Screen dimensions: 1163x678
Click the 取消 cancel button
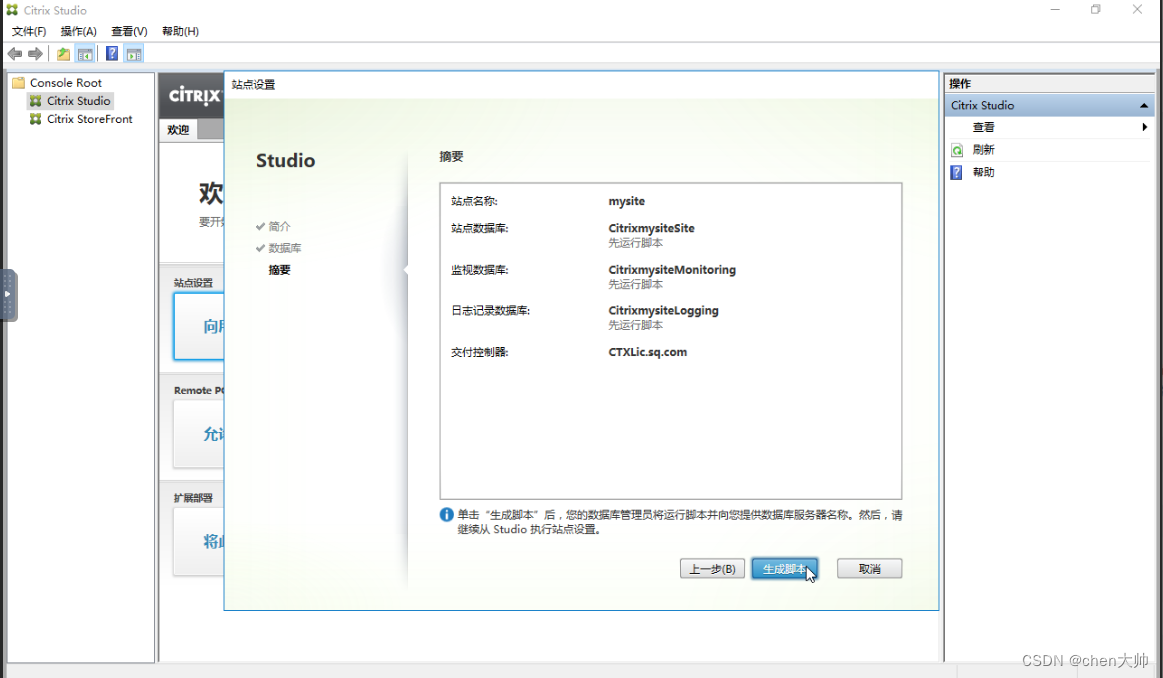pos(869,569)
